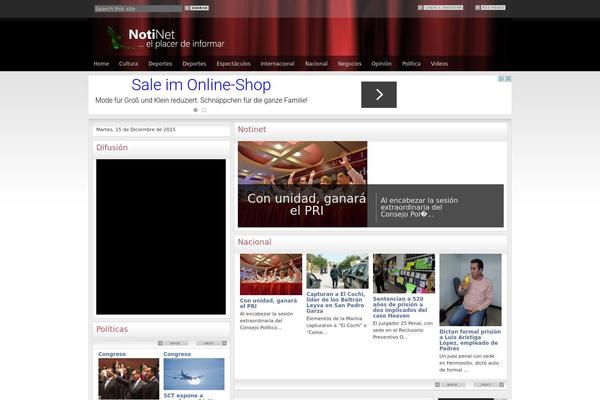The image size is (600, 400).
Task: Open the Internacional section
Action: point(277,64)
